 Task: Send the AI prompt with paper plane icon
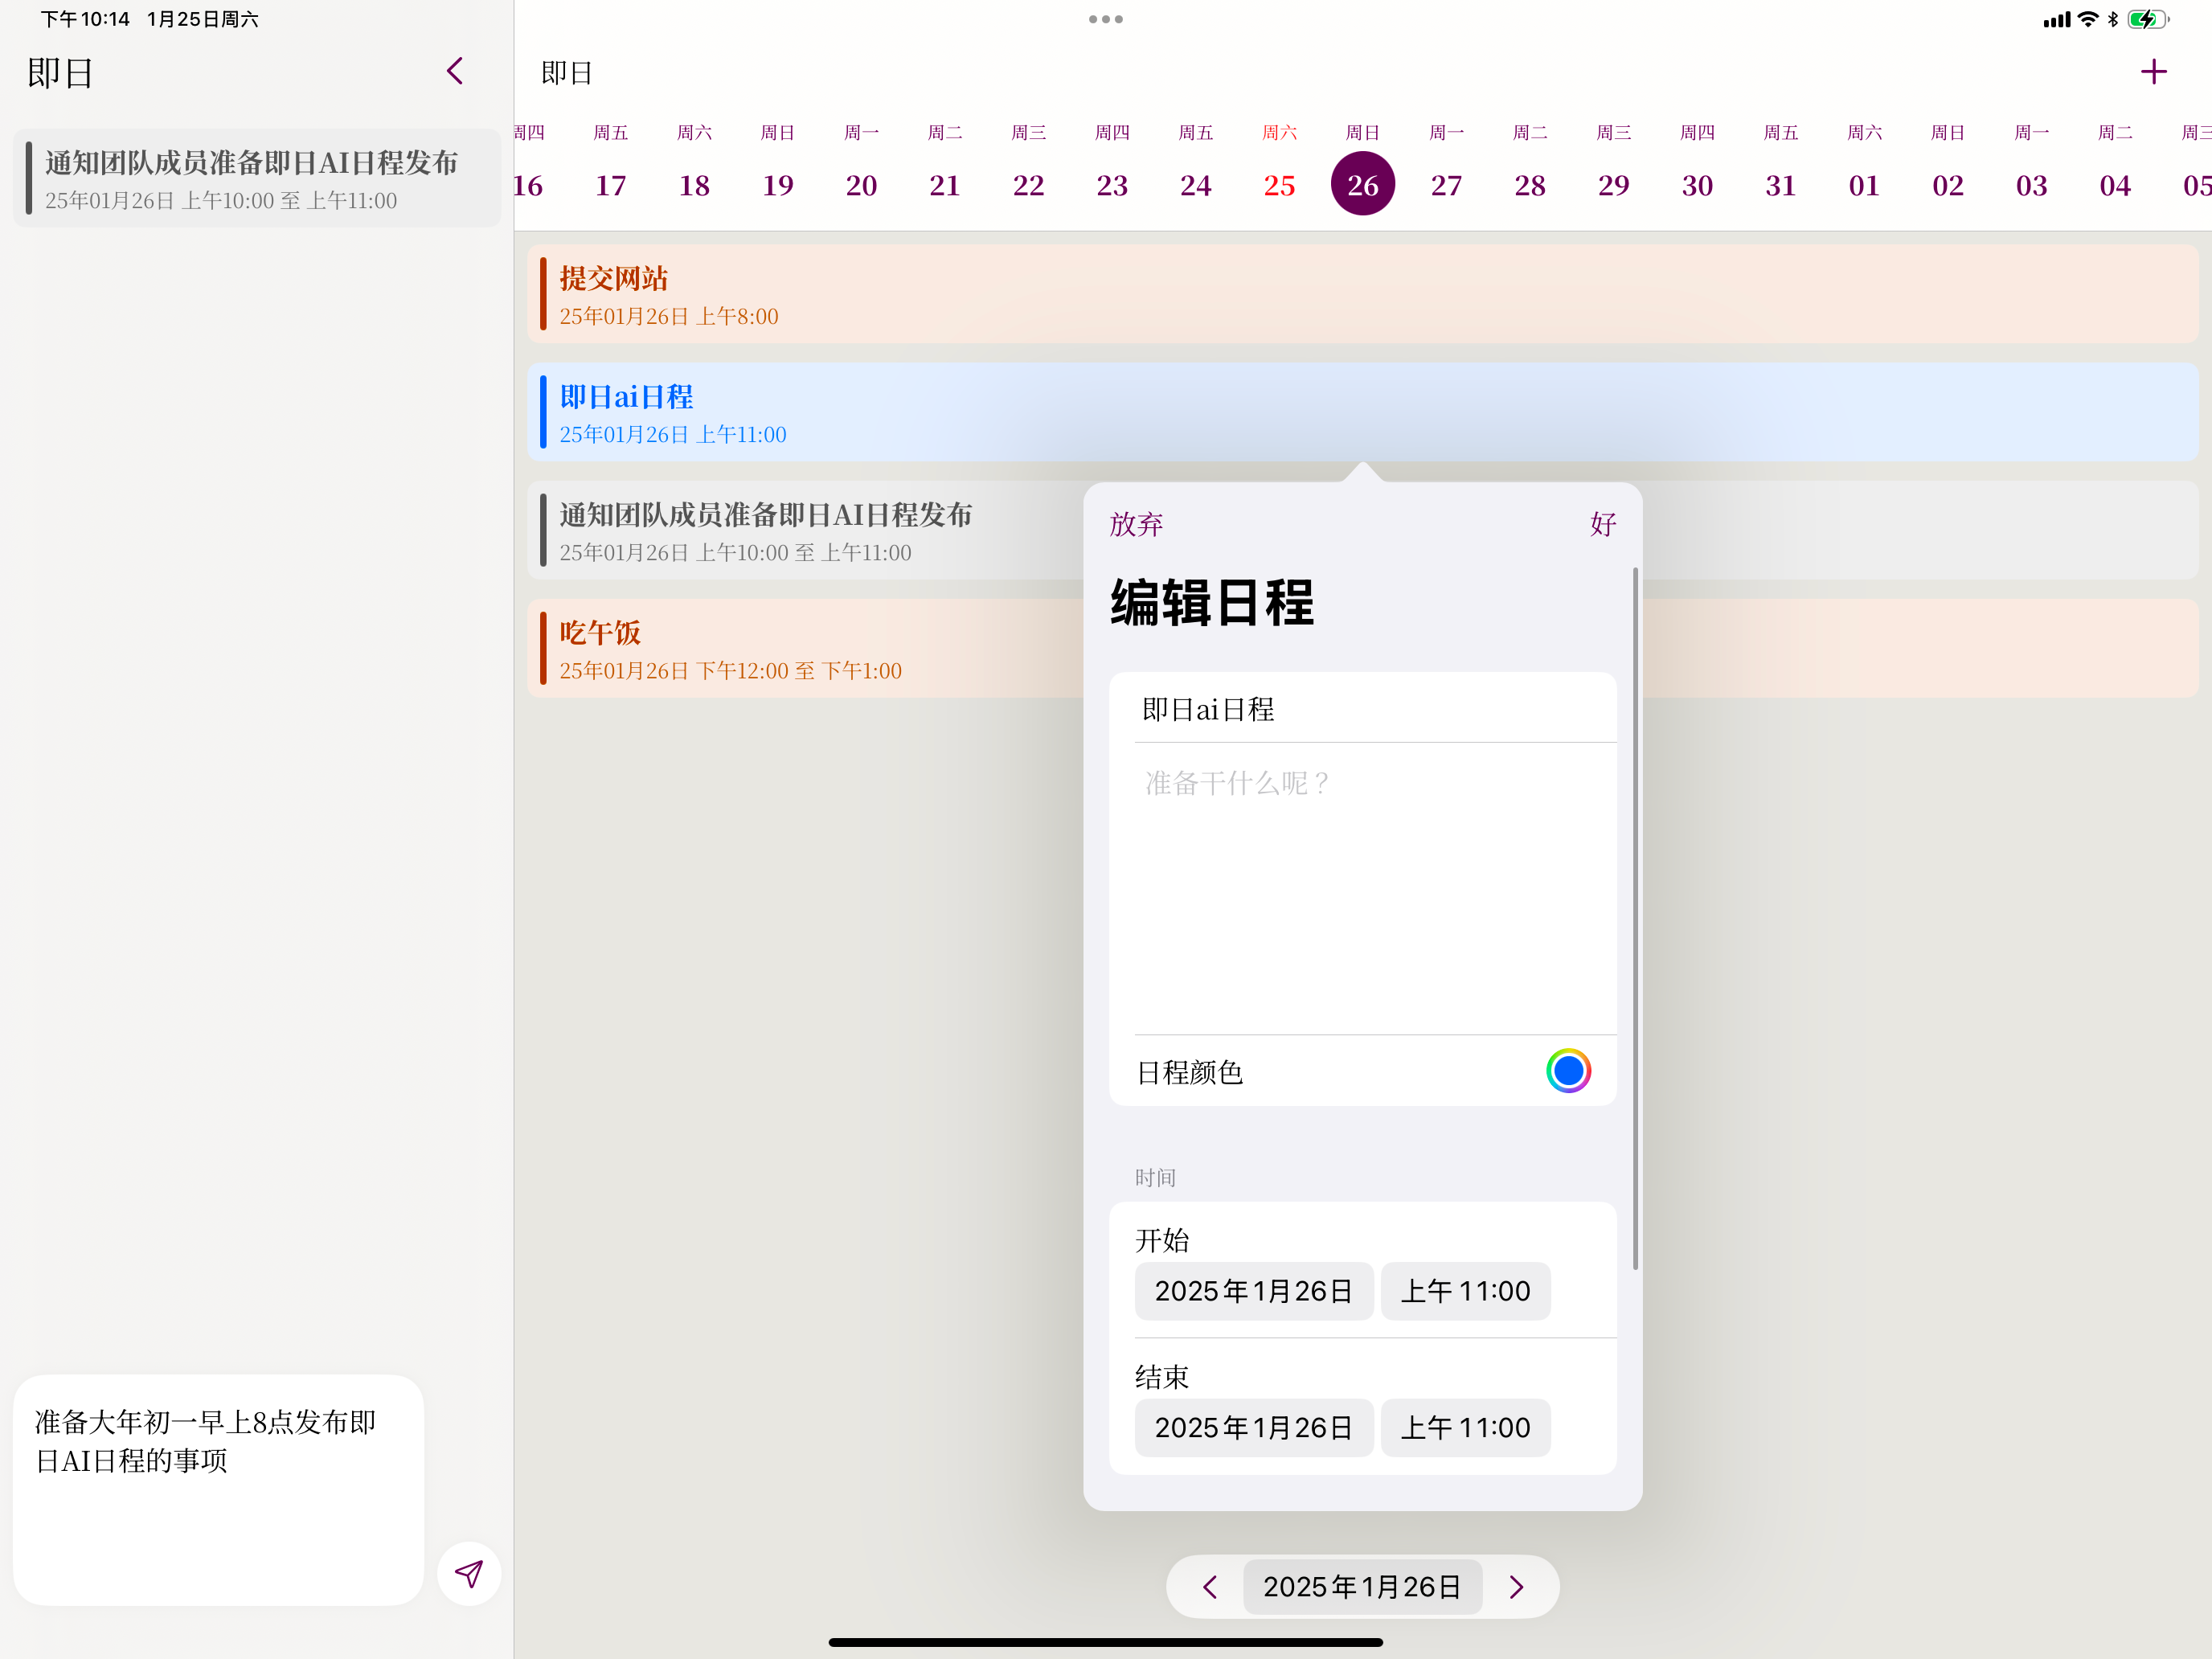[468, 1574]
